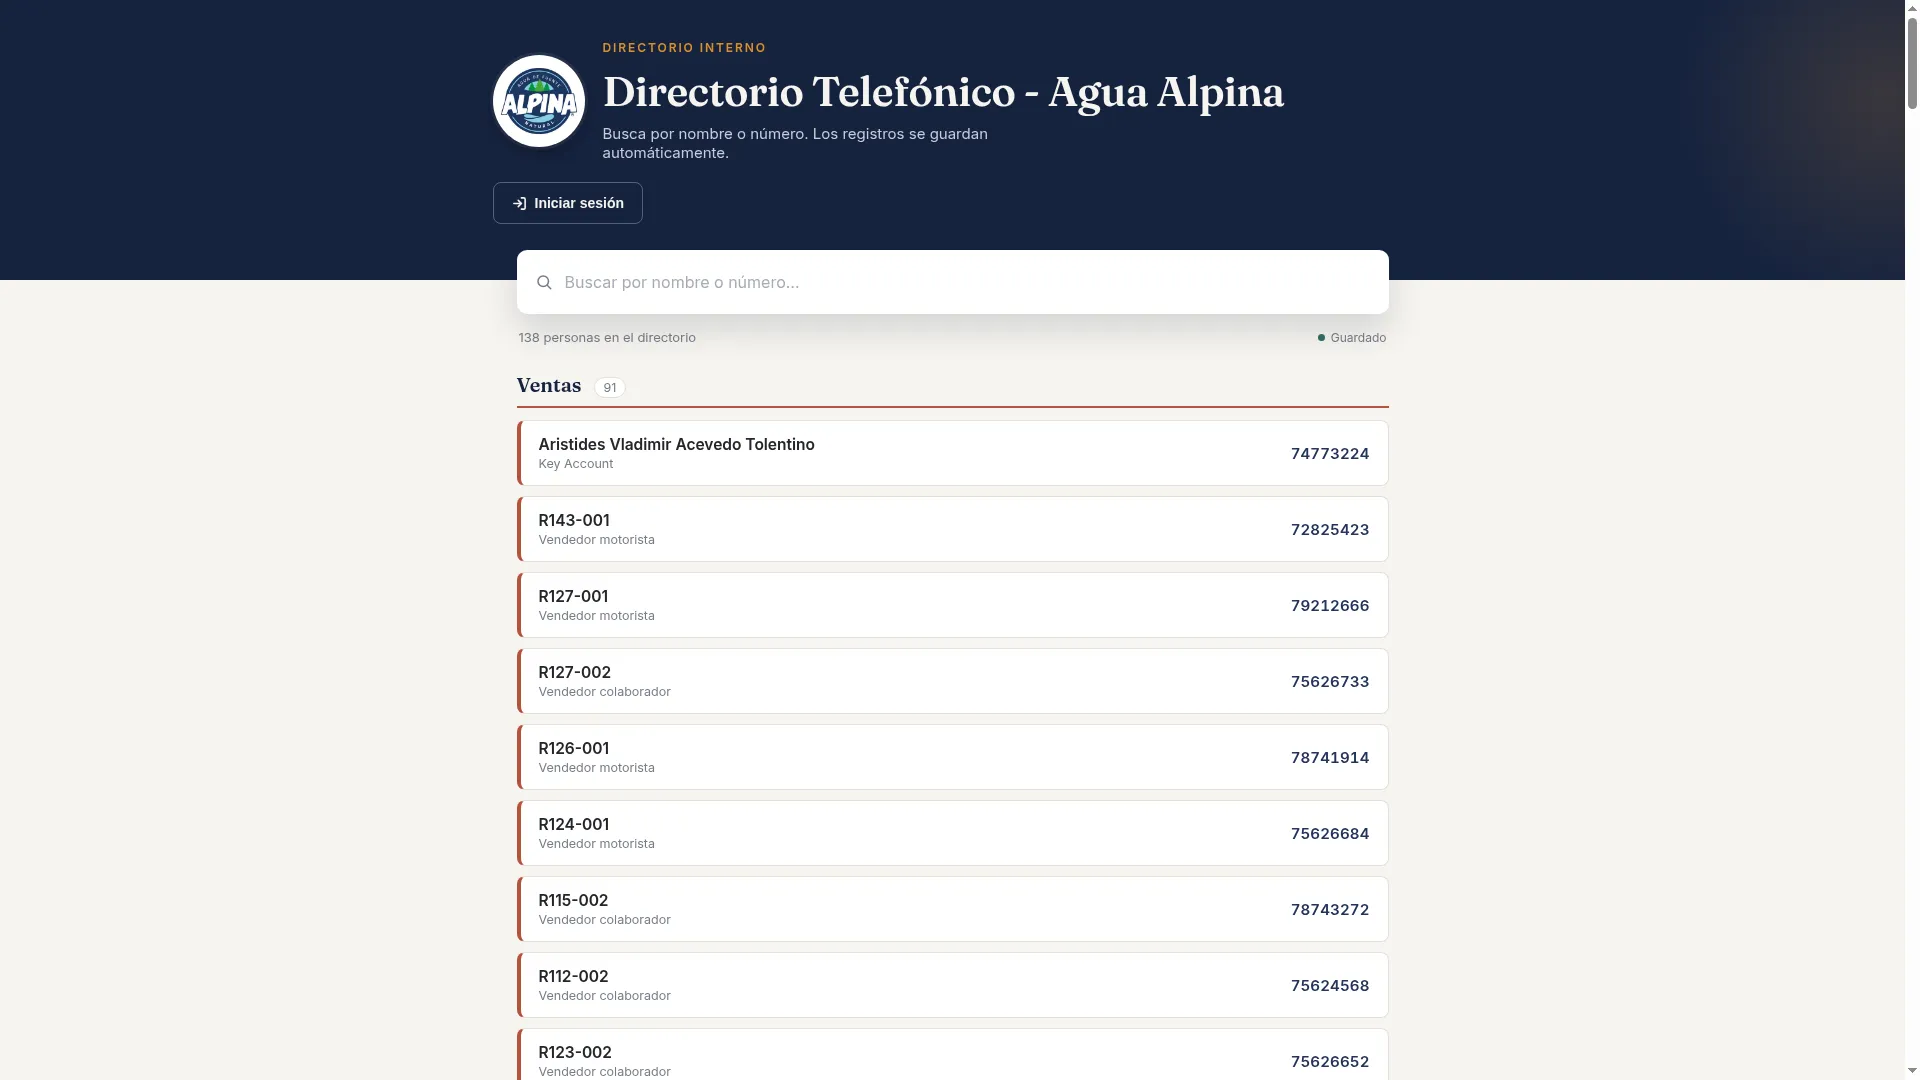
Task: Click the 91 count badge
Action: pyautogui.click(x=609, y=388)
